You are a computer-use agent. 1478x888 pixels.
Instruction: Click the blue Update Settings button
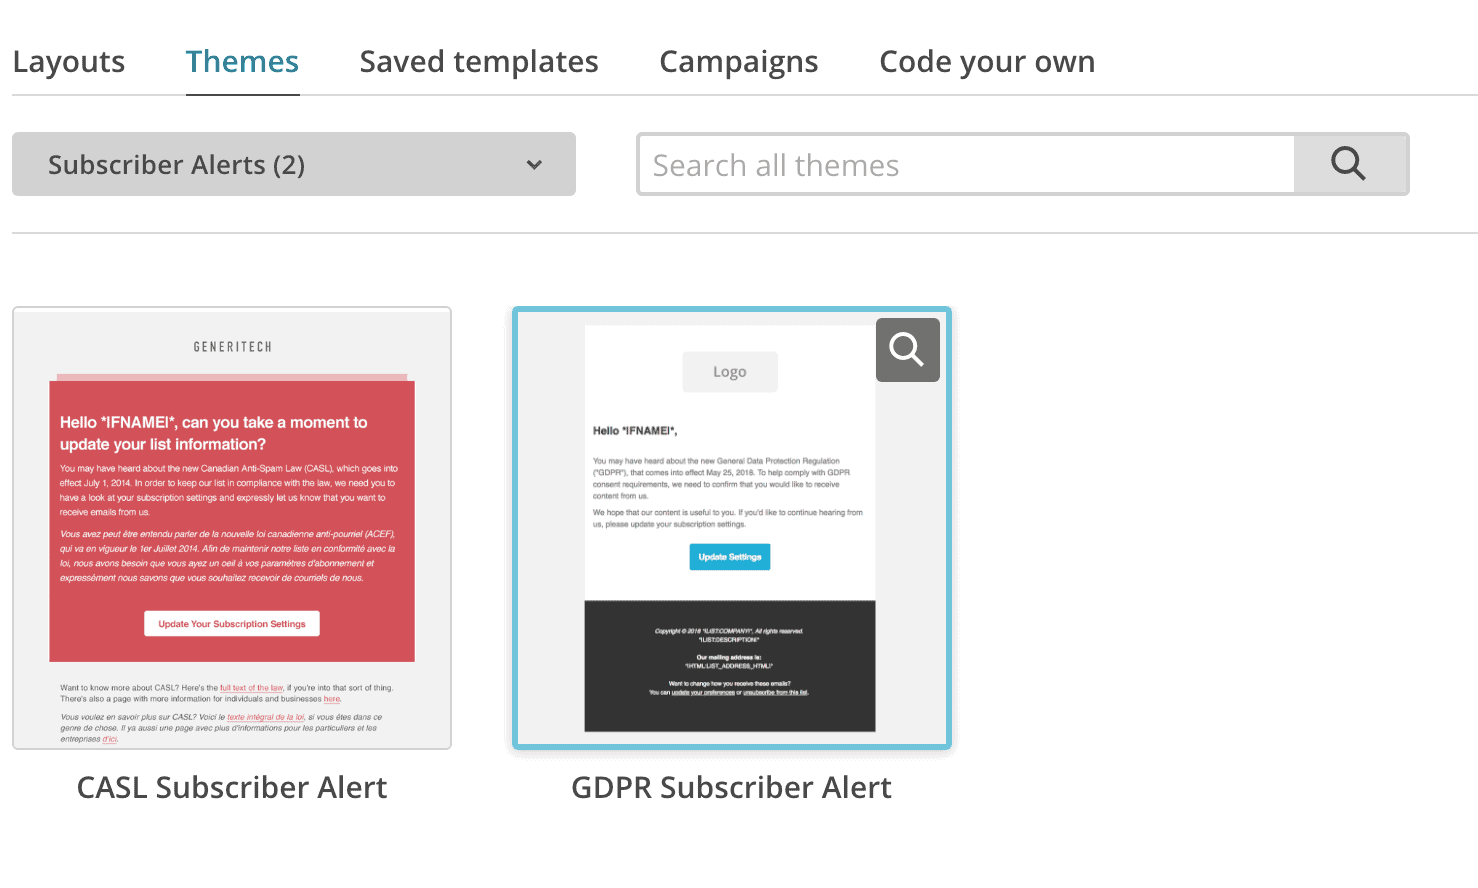tap(730, 557)
